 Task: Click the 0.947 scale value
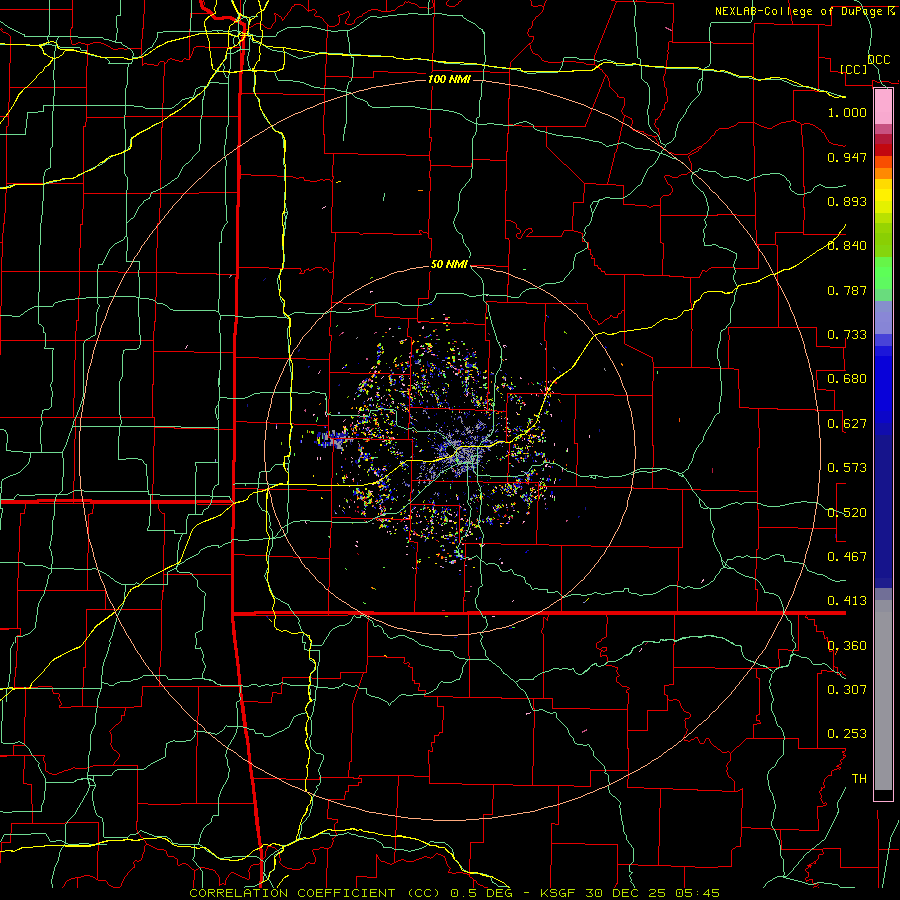847,157
